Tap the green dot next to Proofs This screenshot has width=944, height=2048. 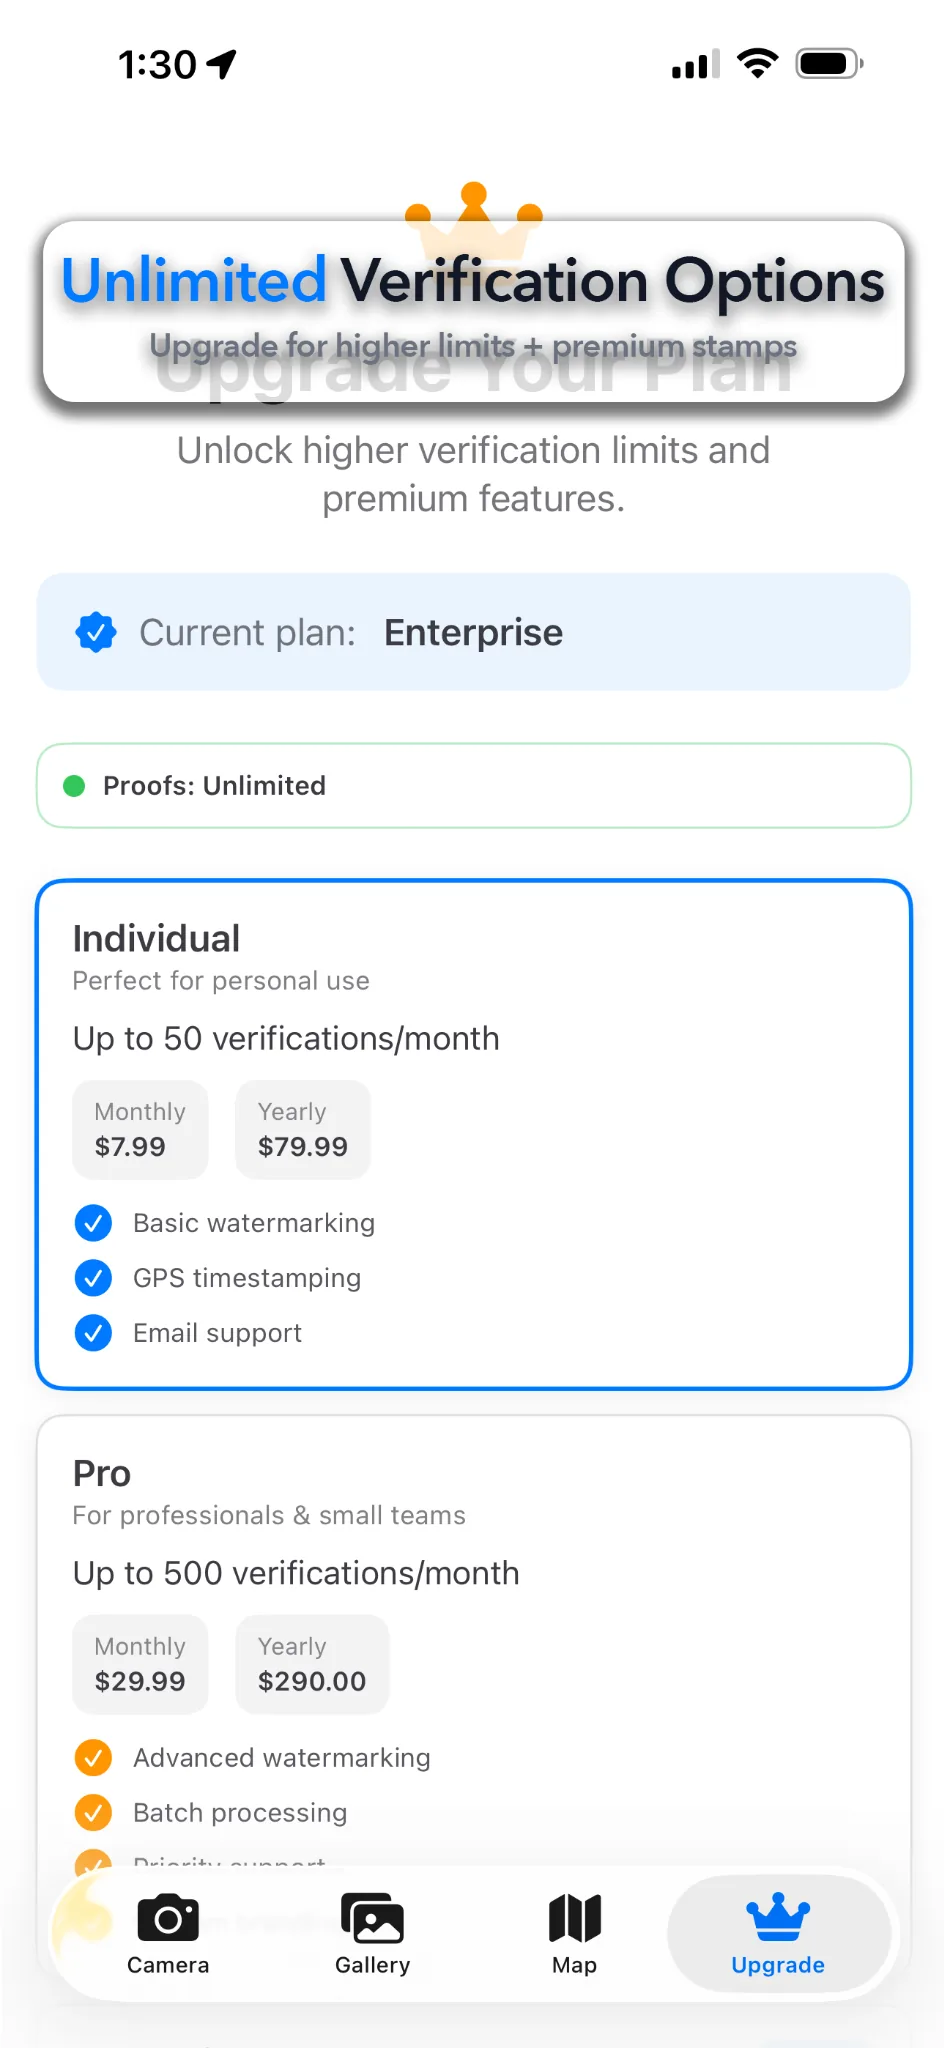[74, 786]
